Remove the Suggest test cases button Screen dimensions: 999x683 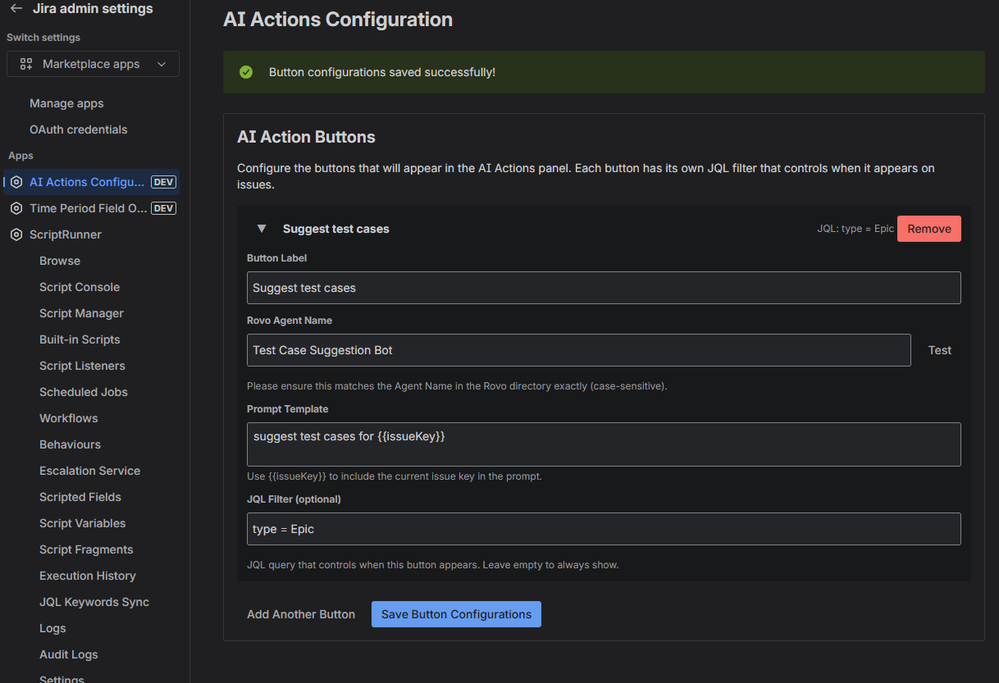[x=928, y=229]
